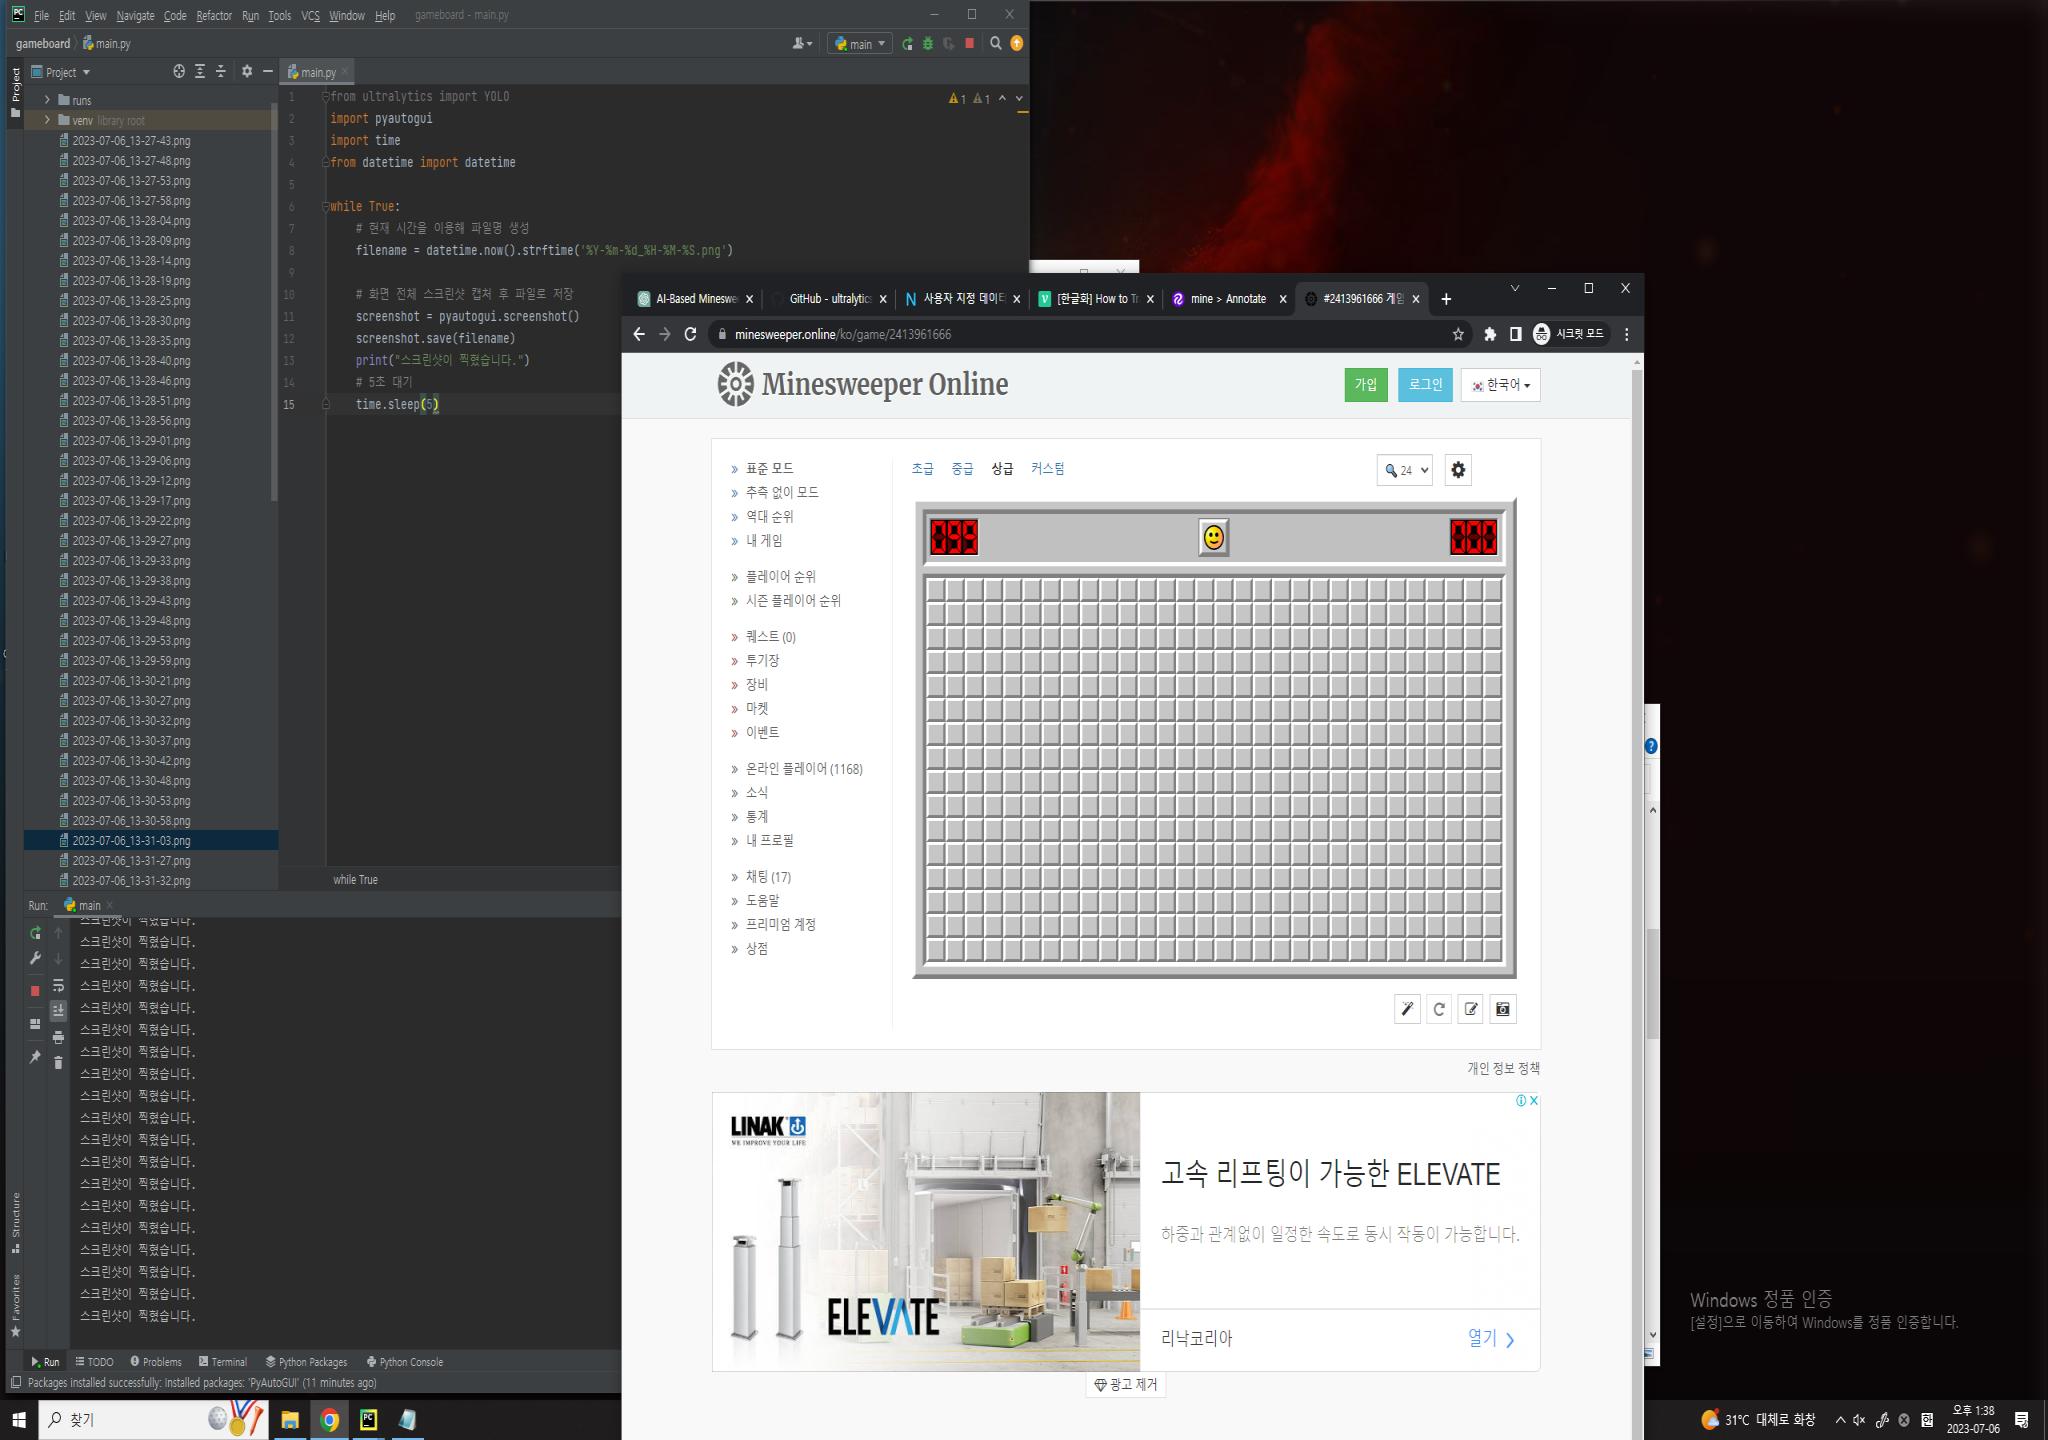
Task: Hide the Project tool window
Action: 267,72
